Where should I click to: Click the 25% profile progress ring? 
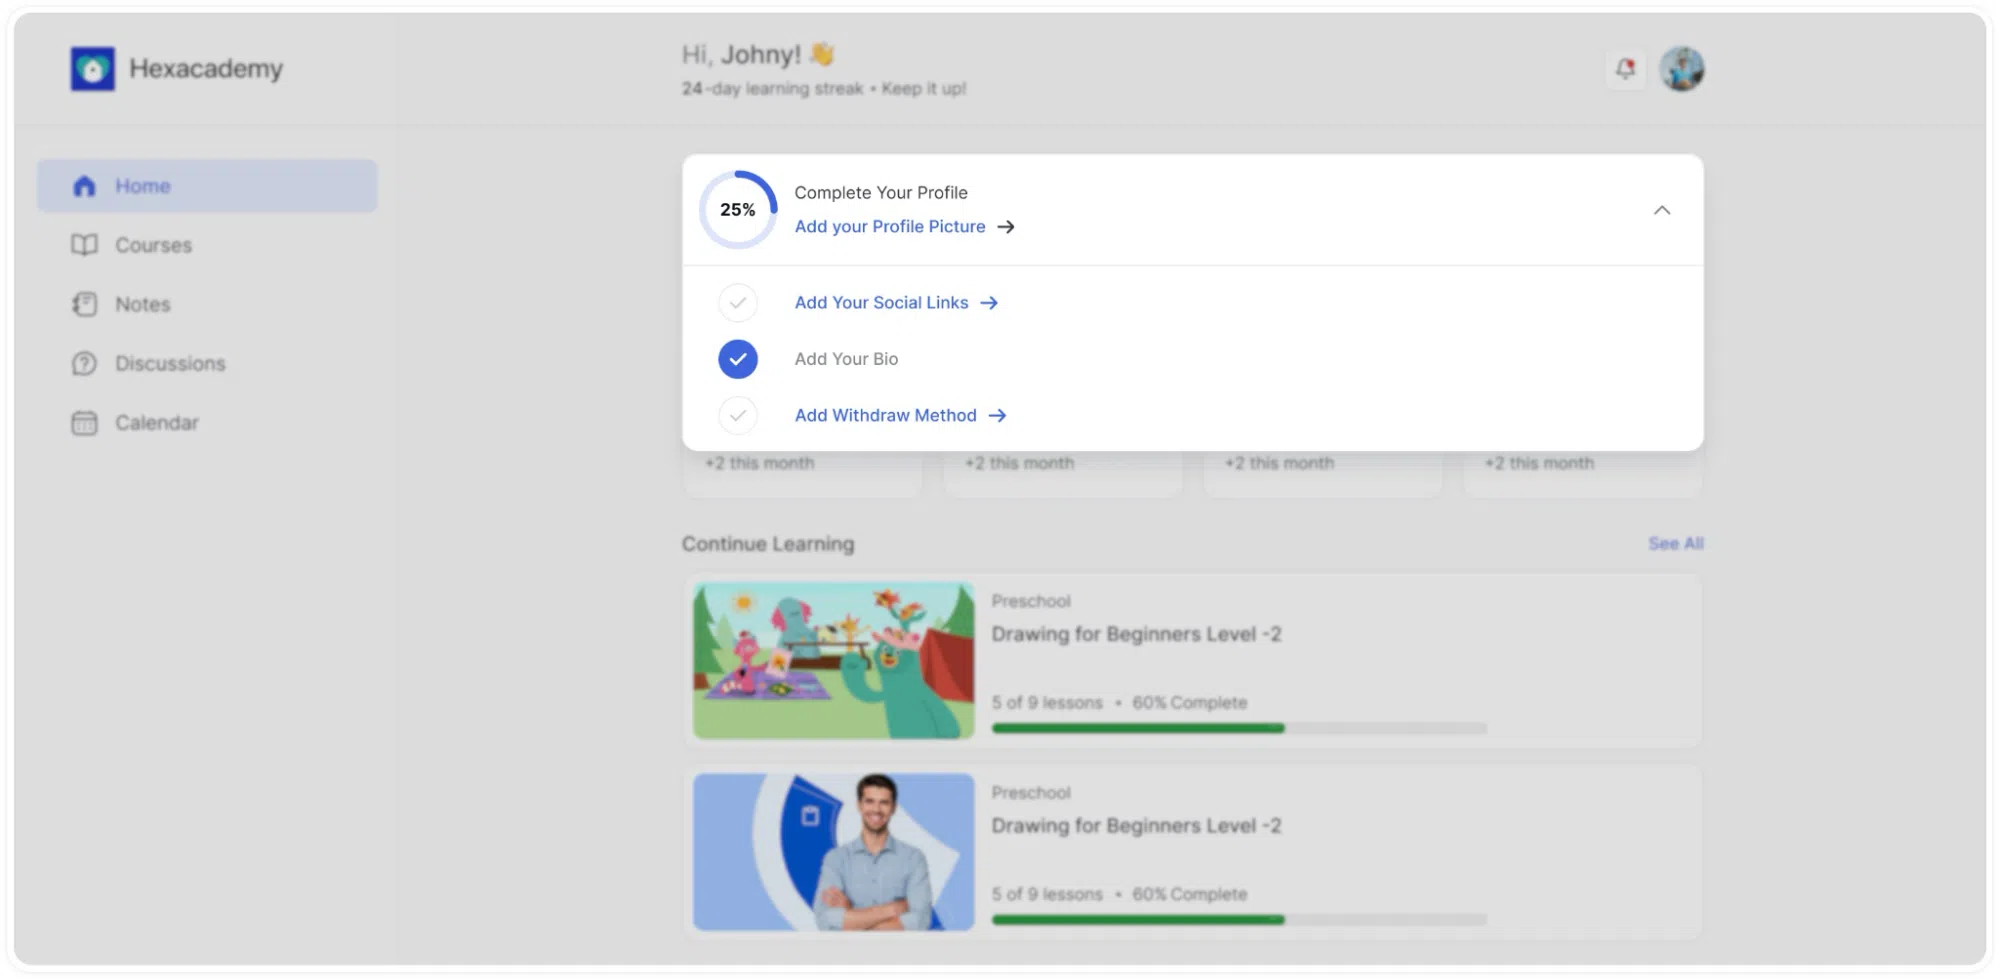[x=738, y=210]
